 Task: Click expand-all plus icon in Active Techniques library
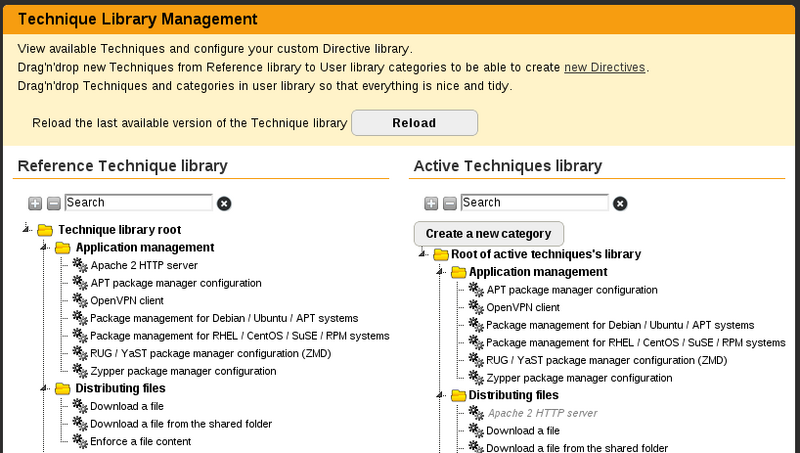(x=431, y=204)
